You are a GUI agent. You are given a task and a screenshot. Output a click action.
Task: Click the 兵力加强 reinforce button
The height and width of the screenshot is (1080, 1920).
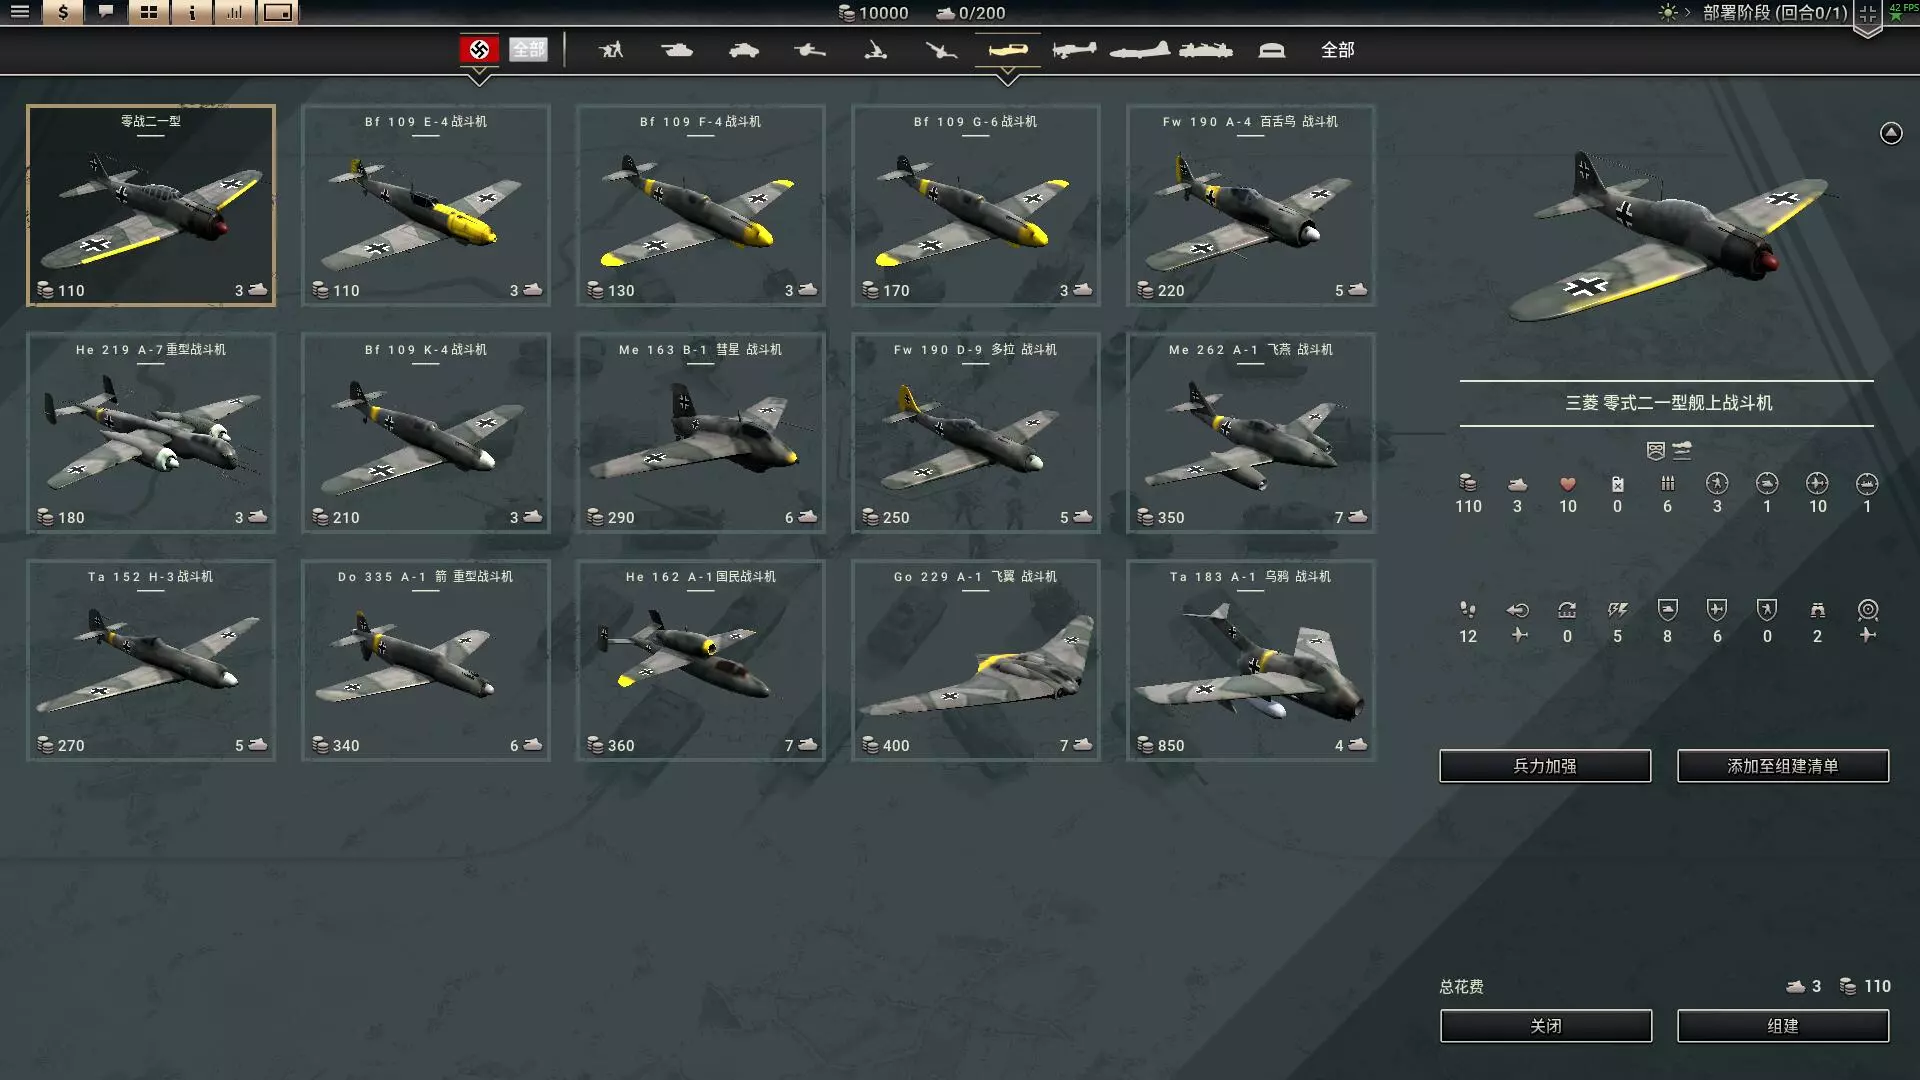pyautogui.click(x=1544, y=766)
